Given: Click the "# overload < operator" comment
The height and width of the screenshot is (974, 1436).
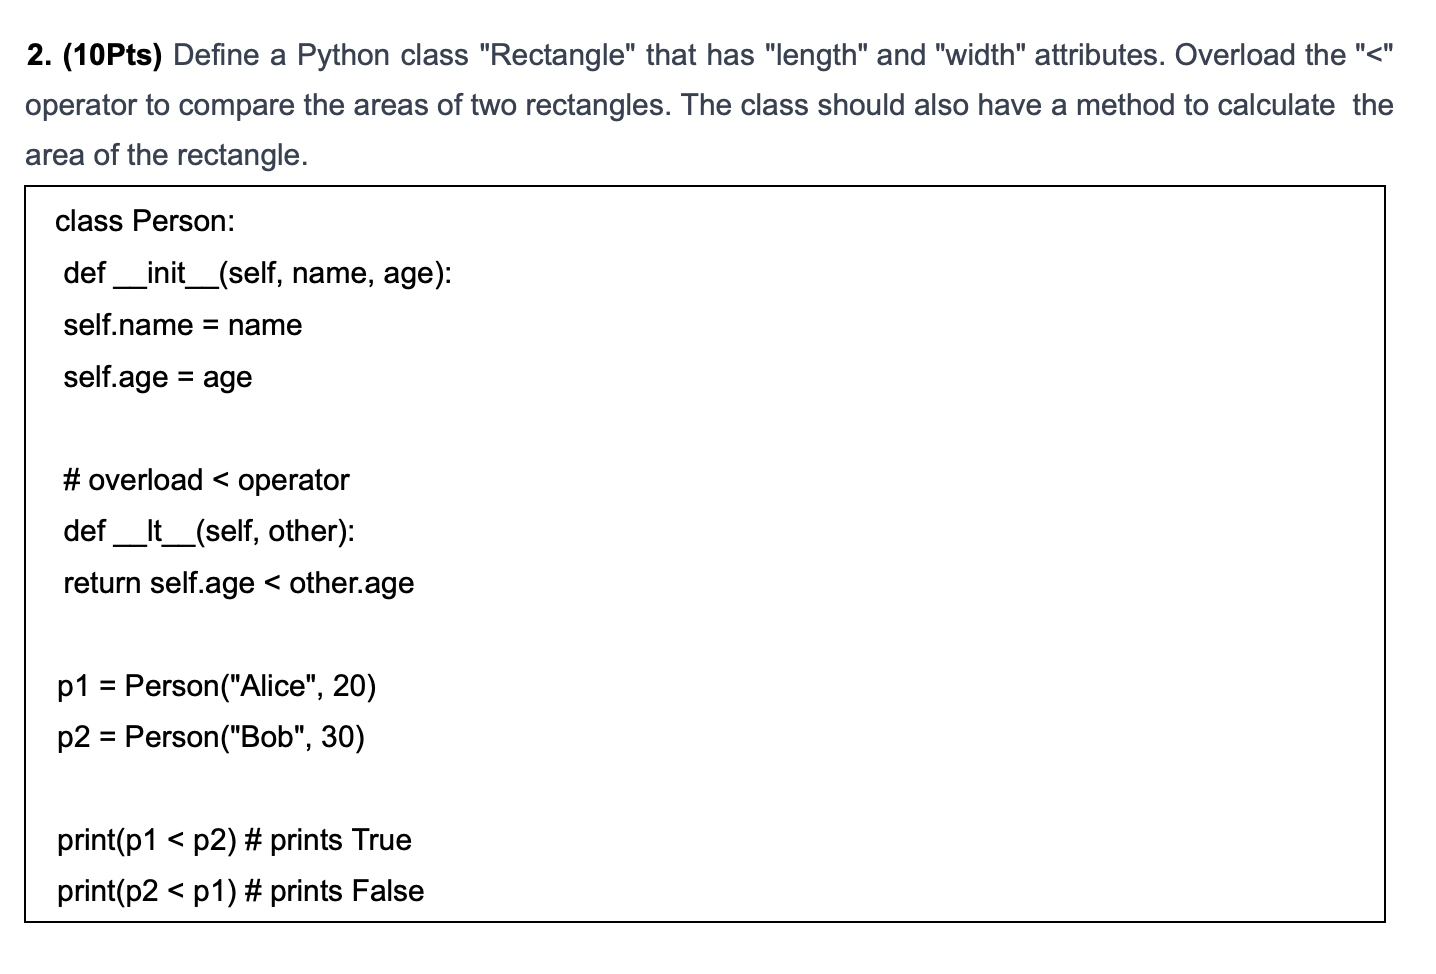Looking at the screenshot, I should 206,480.
